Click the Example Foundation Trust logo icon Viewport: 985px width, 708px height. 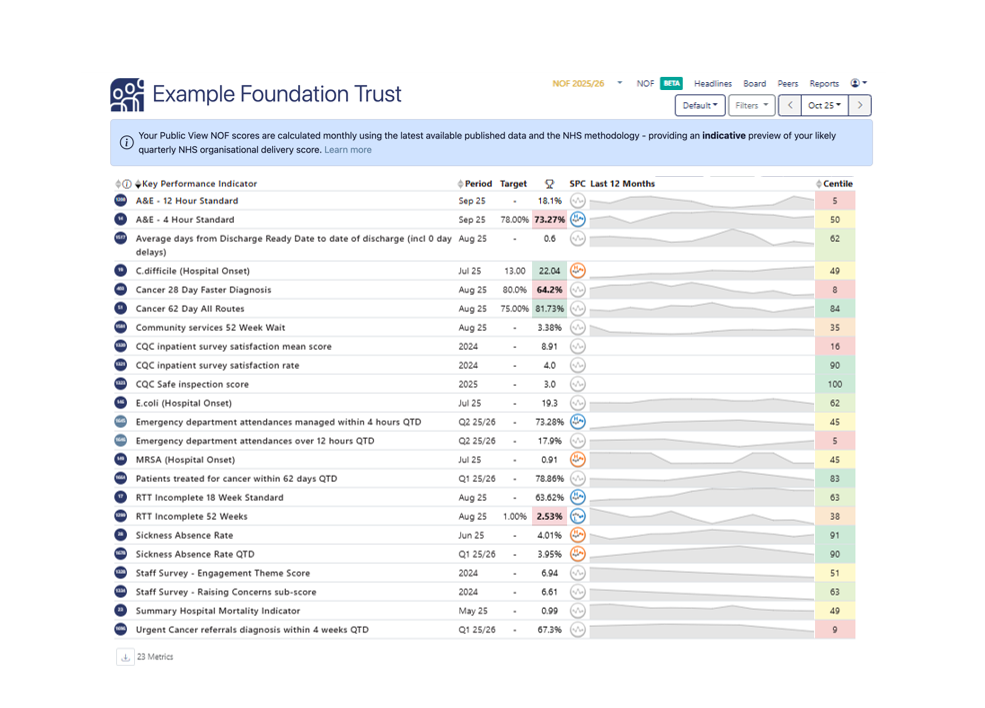click(127, 94)
